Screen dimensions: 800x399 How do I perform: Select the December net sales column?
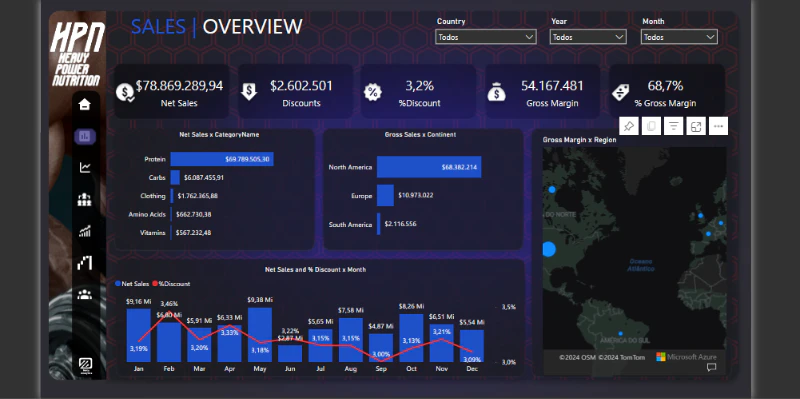[472, 346]
